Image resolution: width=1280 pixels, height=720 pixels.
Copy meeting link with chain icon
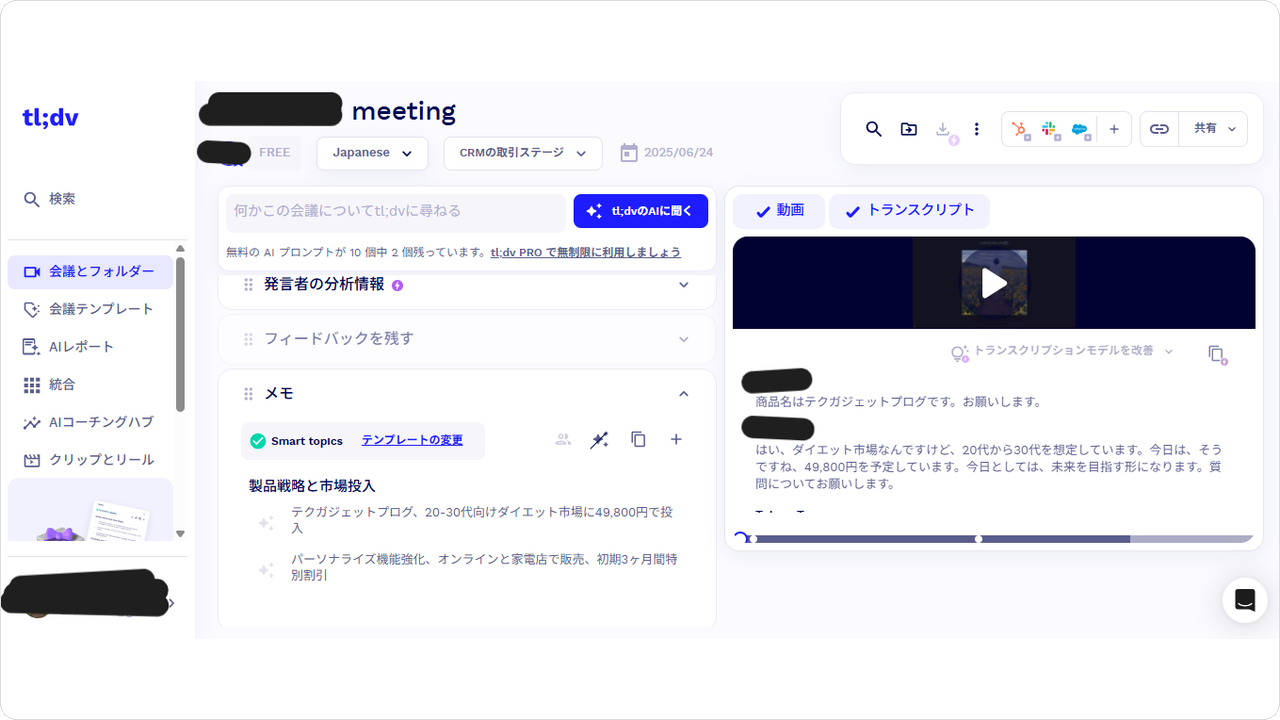[x=1159, y=129]
